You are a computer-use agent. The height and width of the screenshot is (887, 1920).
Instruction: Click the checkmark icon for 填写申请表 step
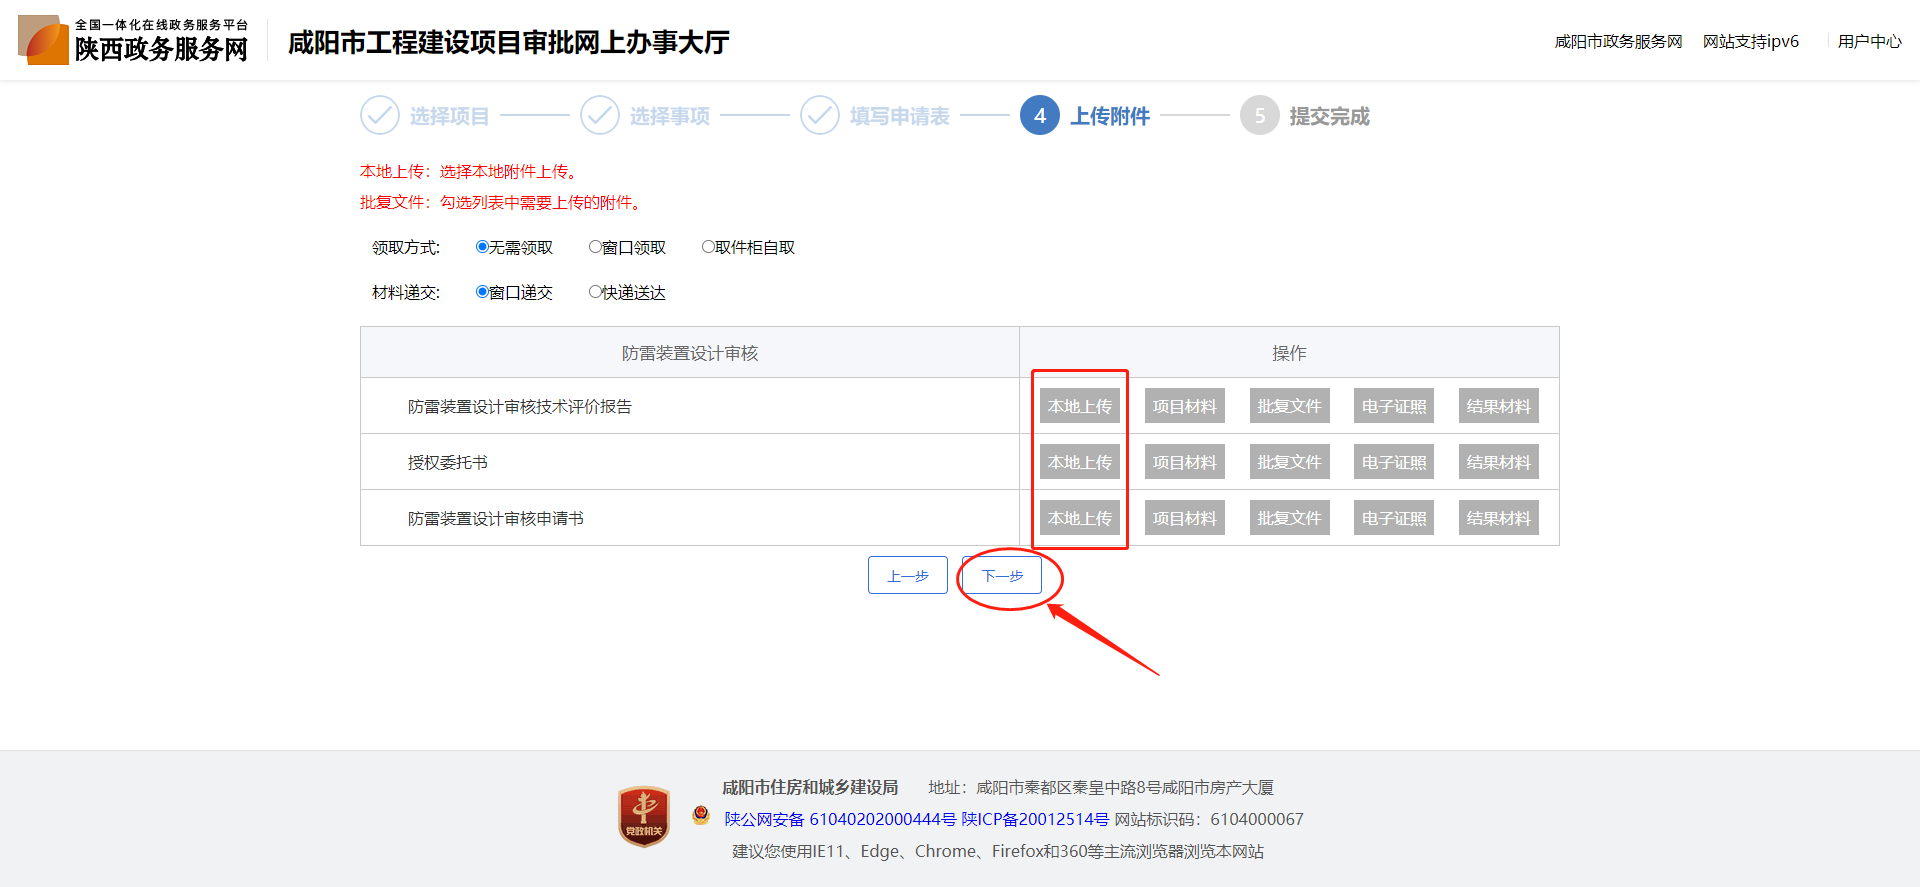820,116
